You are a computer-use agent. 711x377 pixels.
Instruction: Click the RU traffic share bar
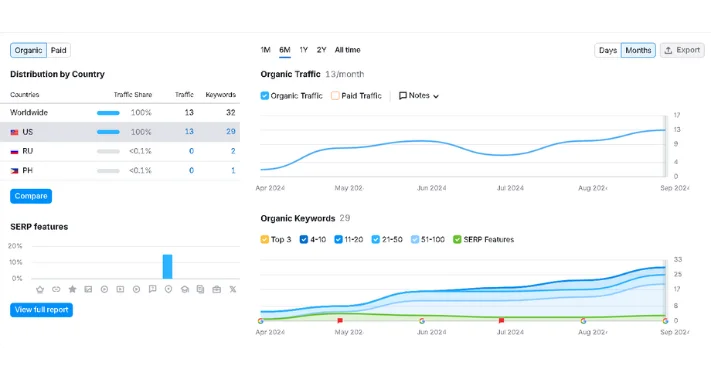108,152
